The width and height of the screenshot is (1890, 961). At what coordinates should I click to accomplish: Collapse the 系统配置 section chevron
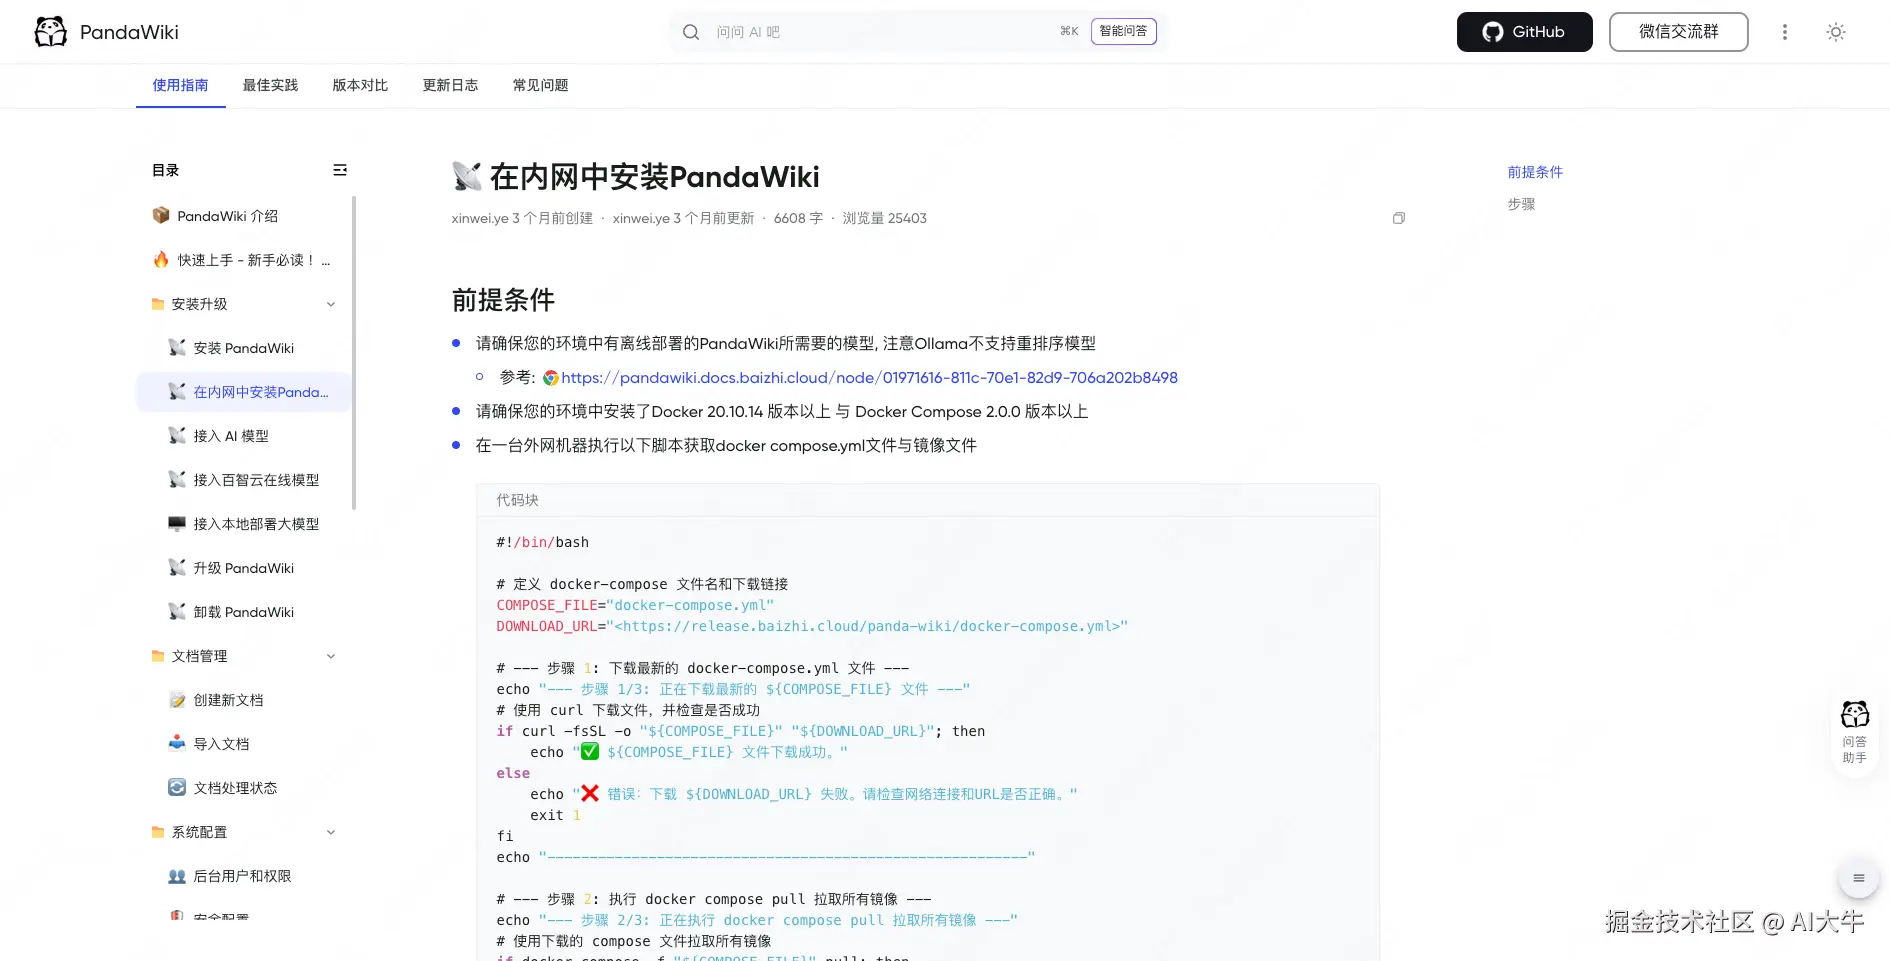331,832
